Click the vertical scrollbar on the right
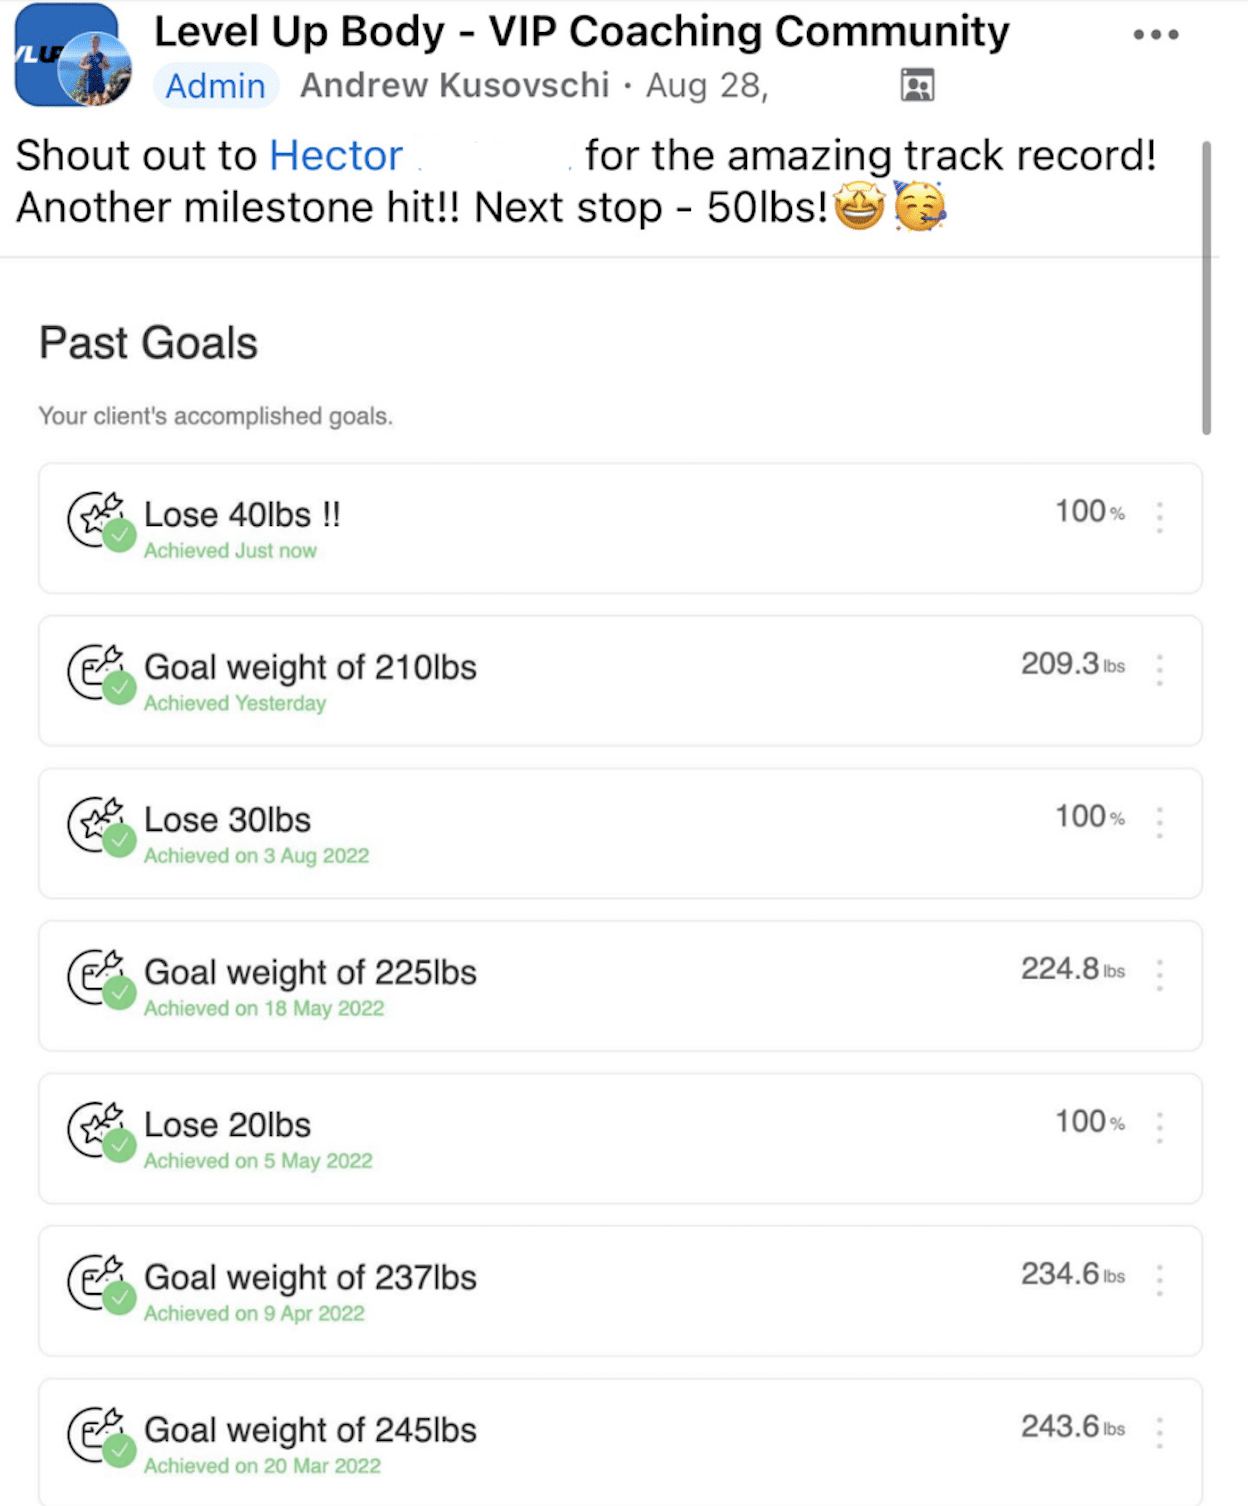Screen dimensions: 1248x1506 (1206, 288)
